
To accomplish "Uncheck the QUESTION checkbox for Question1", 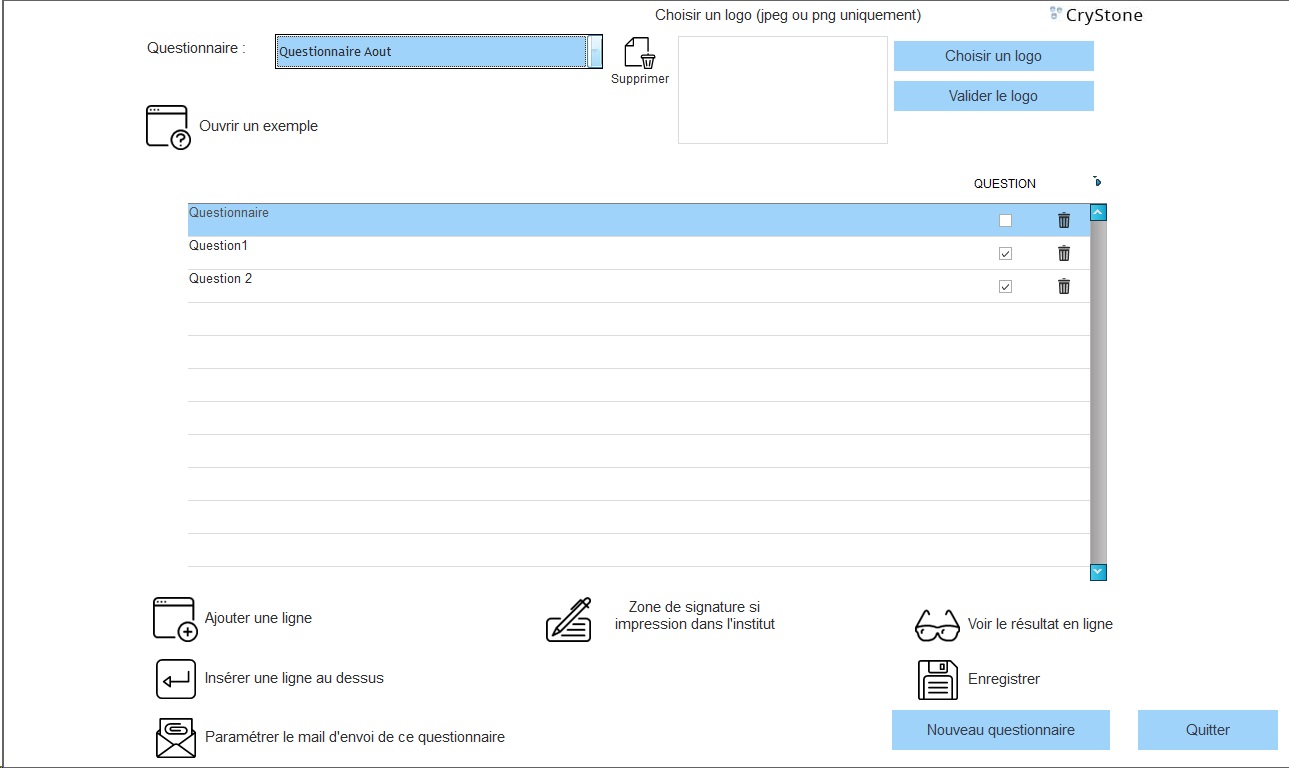I will (x=1005, y=253).
